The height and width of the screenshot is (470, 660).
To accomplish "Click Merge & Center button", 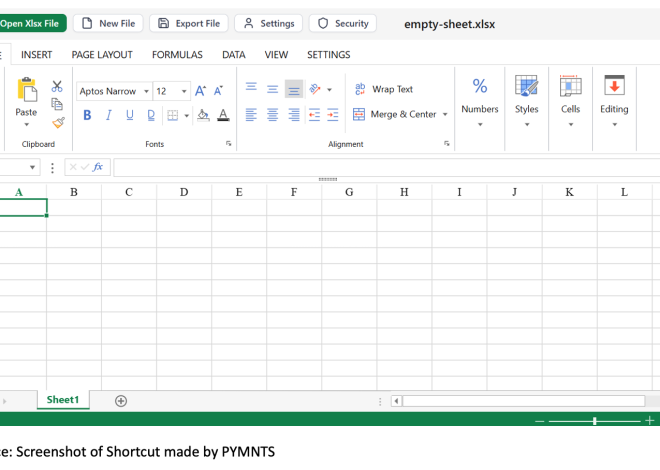I will coord(394,114).
